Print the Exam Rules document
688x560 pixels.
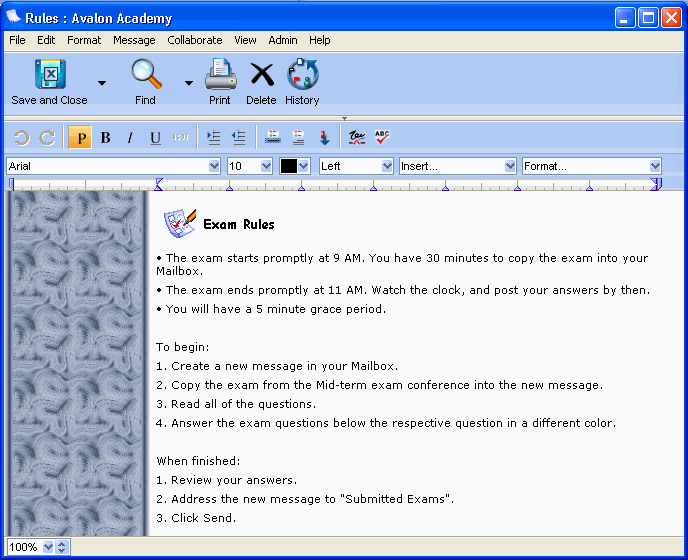point(220,75)
